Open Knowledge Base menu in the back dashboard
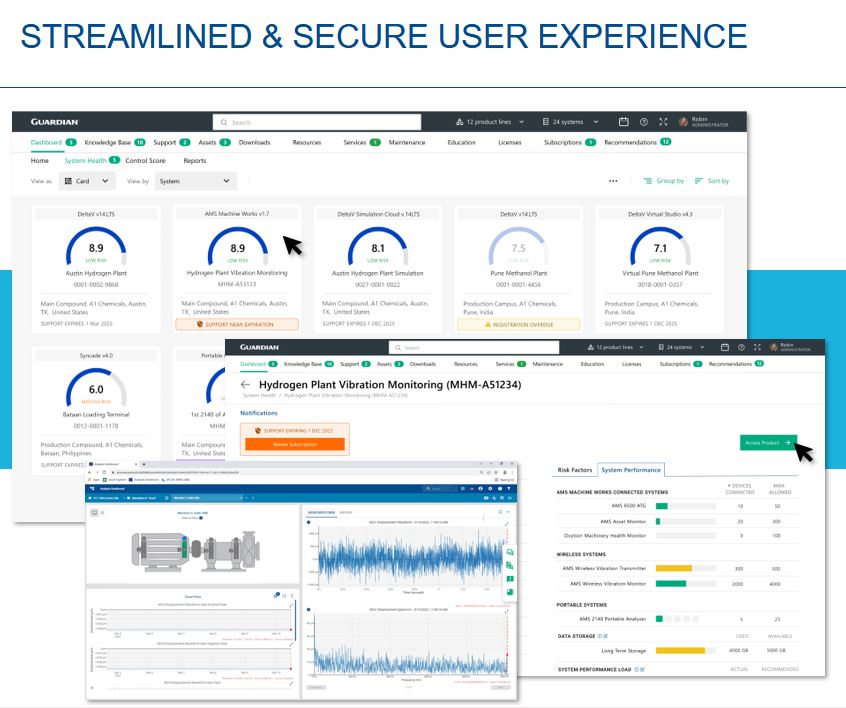This screenshot has height=708, width=846. click(108, 142)
